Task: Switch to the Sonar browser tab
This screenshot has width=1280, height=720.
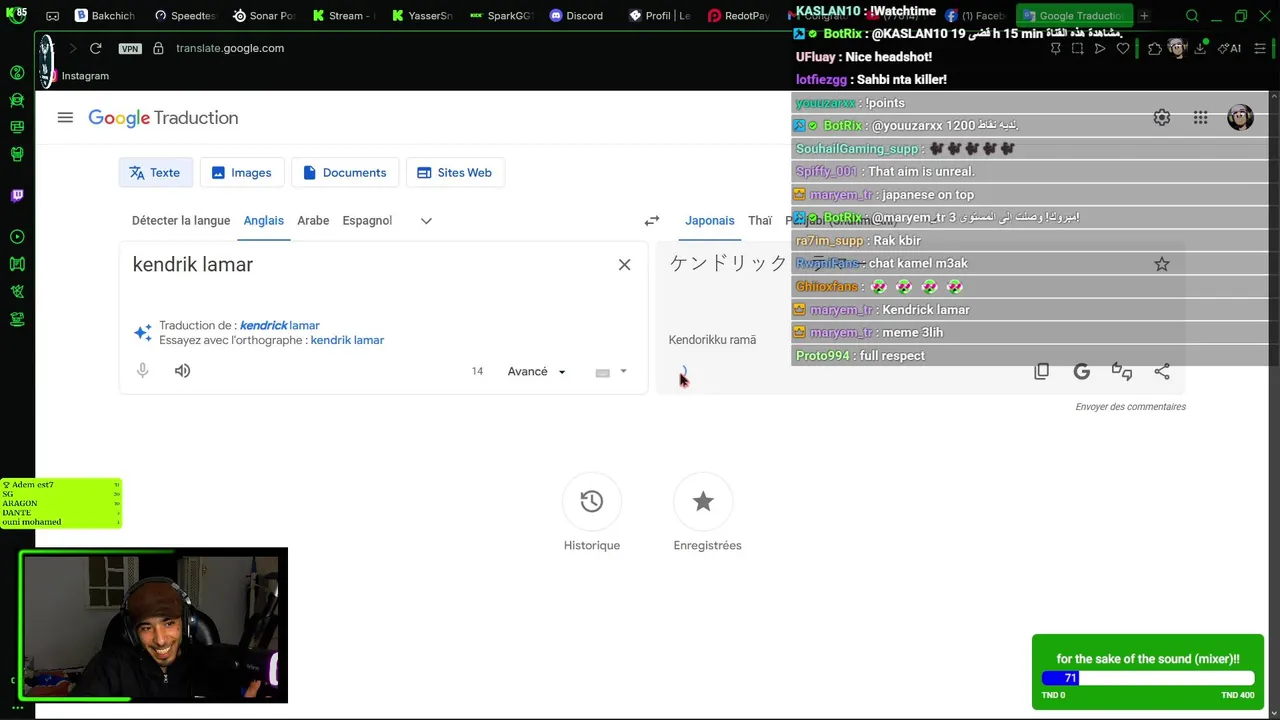Action: 264,16
